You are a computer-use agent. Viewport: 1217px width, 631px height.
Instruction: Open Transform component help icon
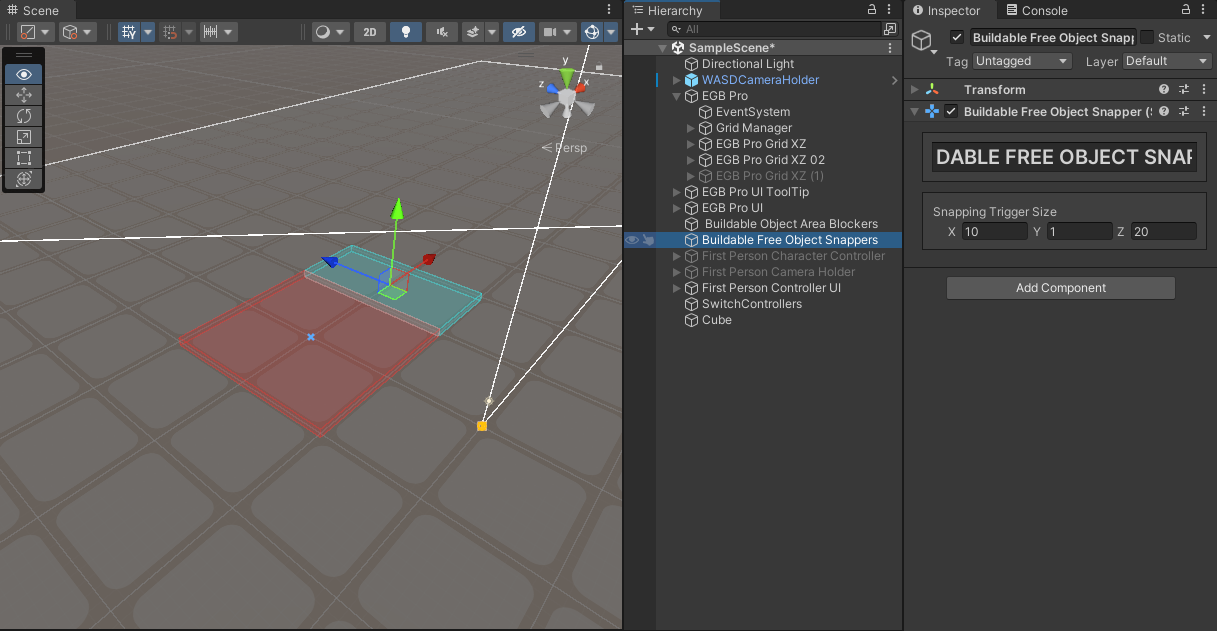coord(1164,89)
